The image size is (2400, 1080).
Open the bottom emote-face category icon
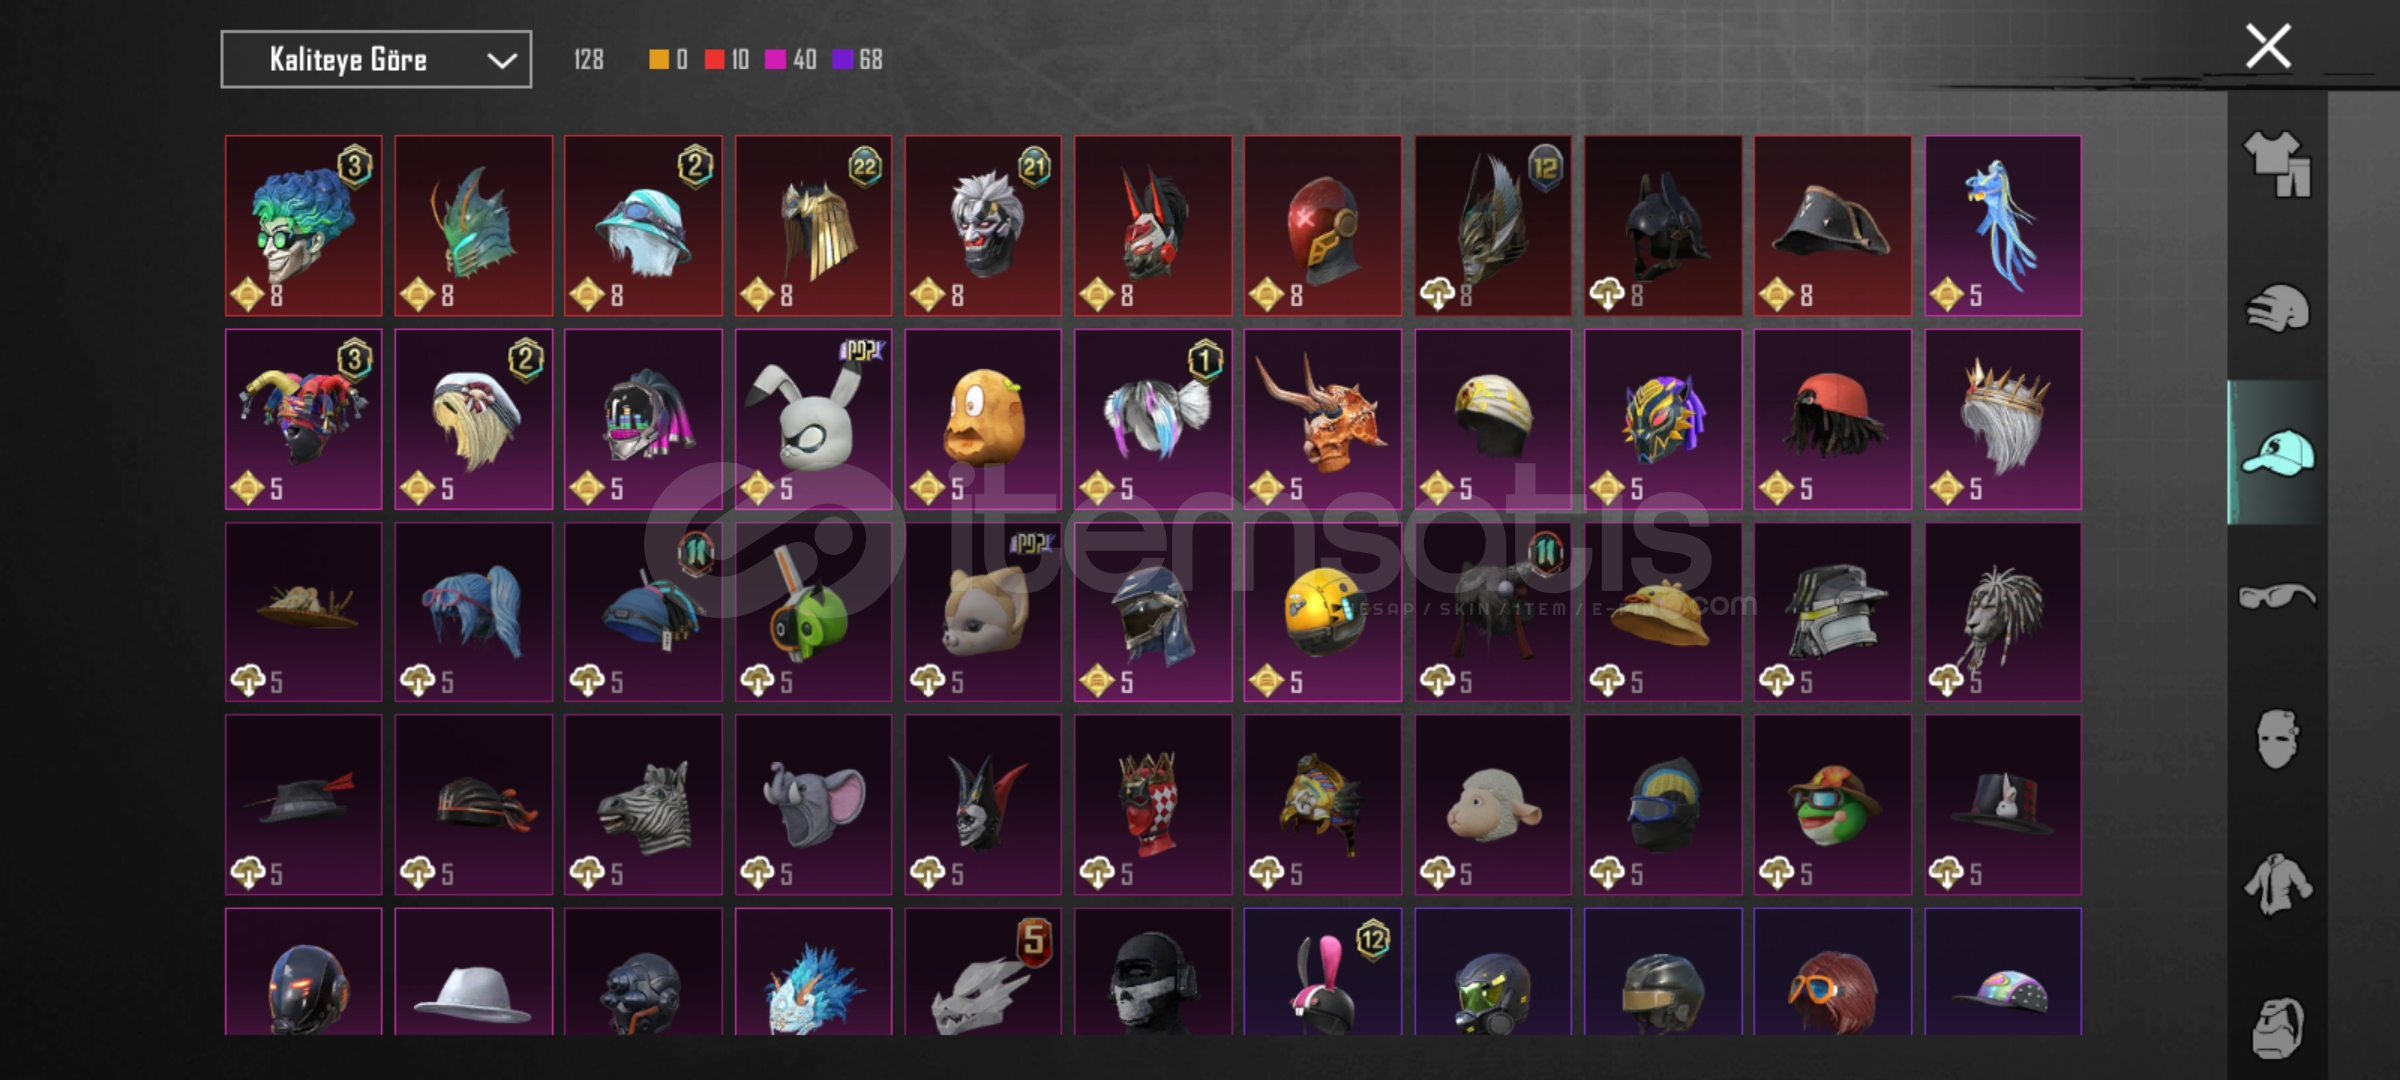pos(2277,1027)
